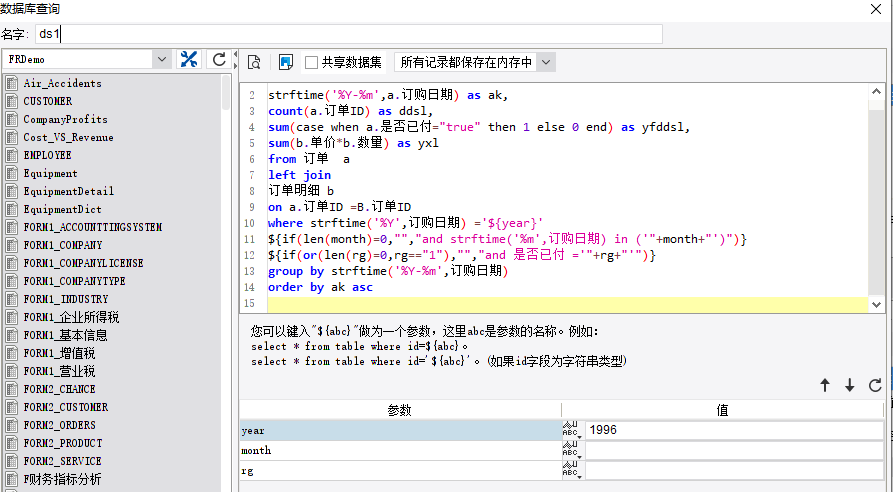This screenshot has height=492, width=893.
Task: Expand the 所有记录都保存在内存中 dropdown
Action: point(546,62)
